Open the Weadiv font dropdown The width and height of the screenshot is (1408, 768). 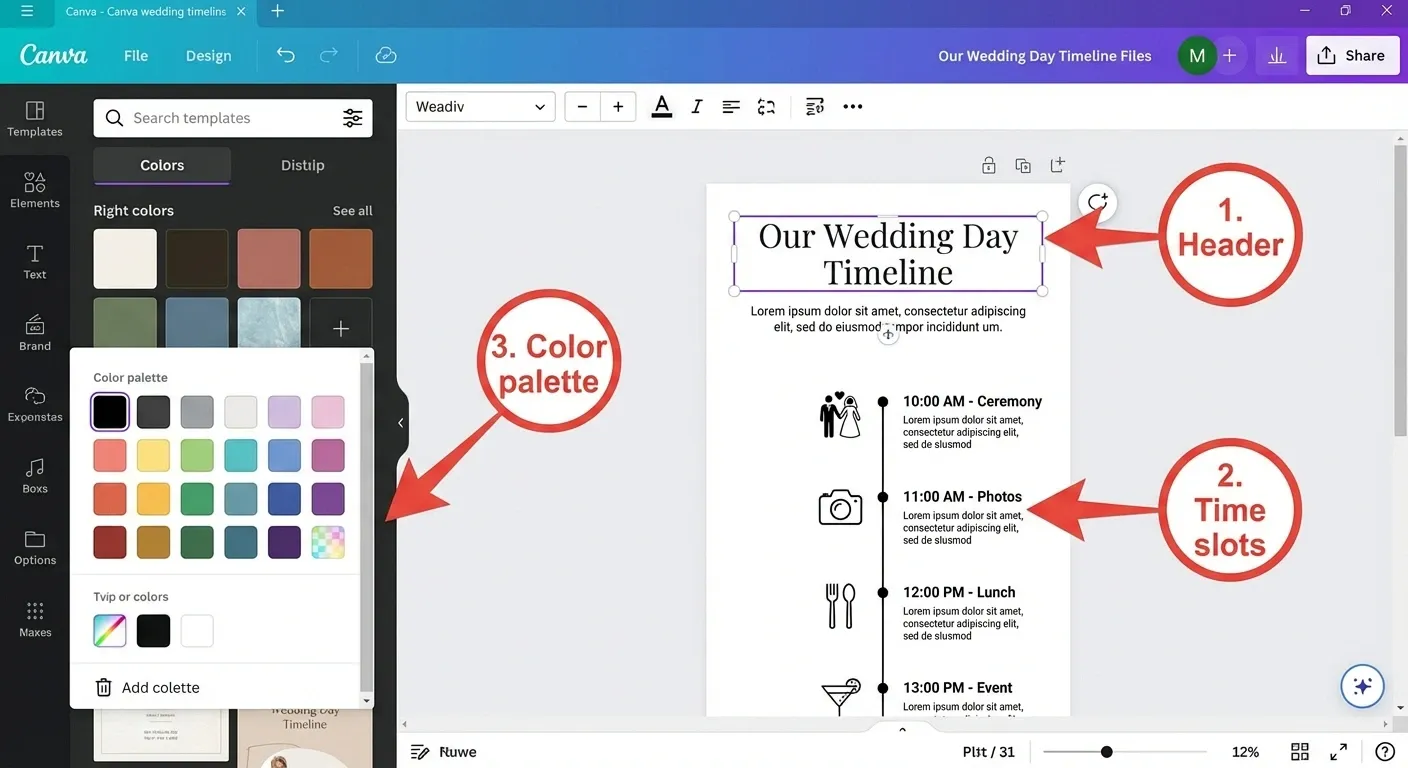pyautogui.click(x=480, y=106)
